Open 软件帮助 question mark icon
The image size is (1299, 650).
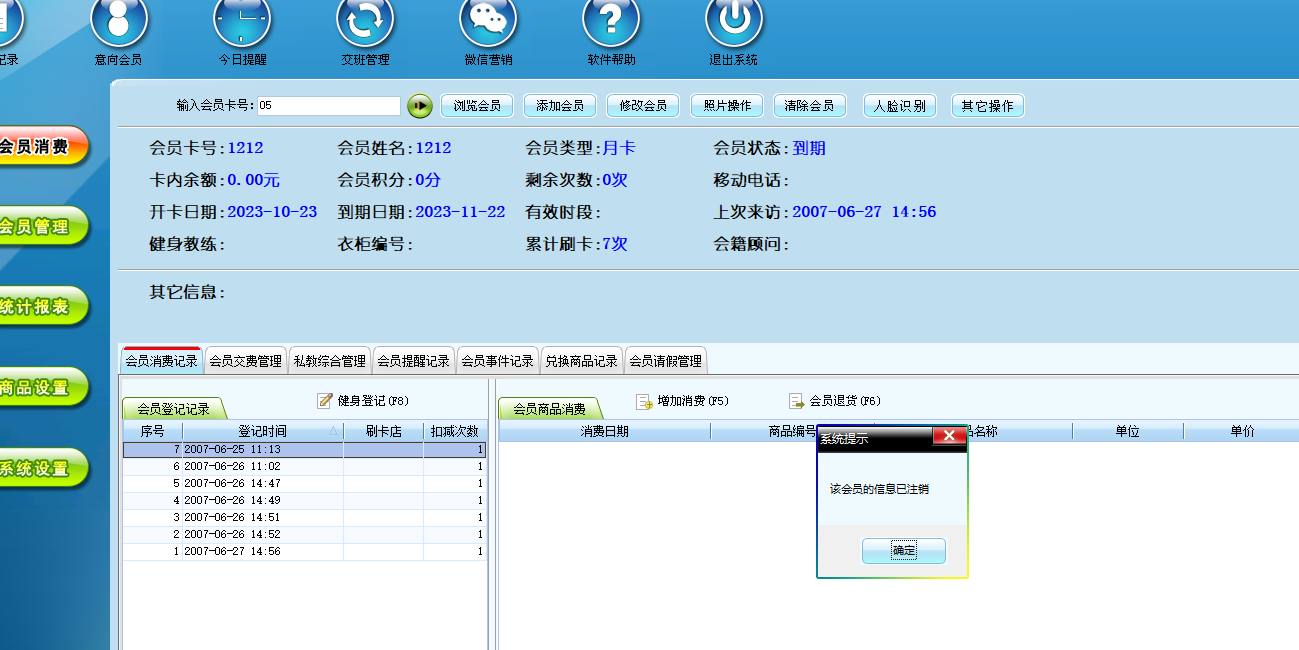point(611,22)
